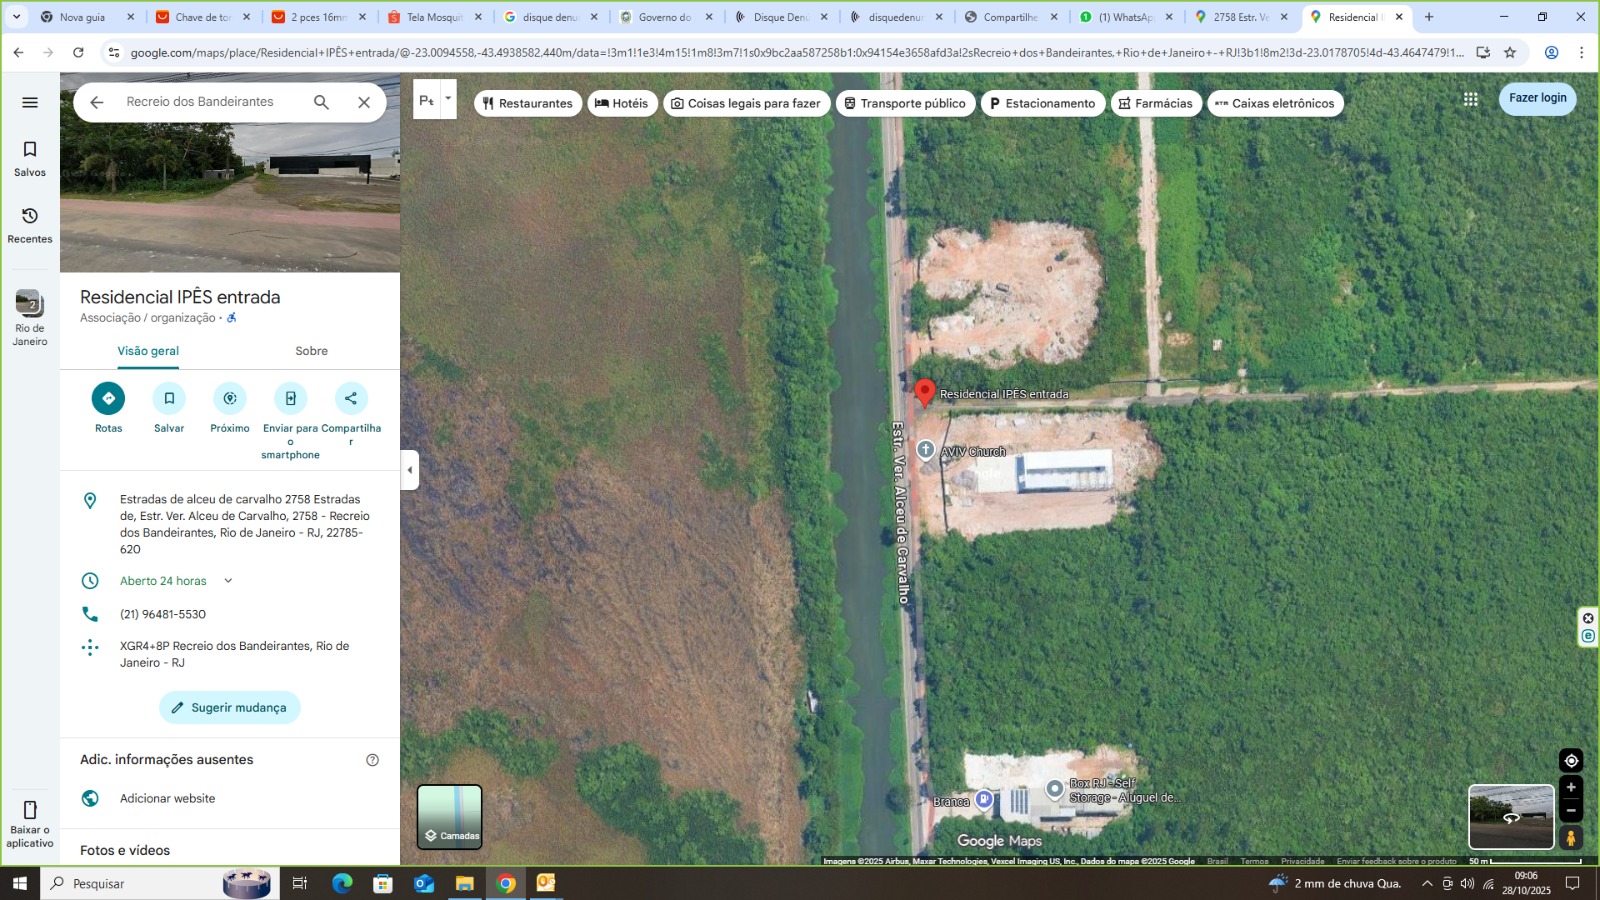Image resolution: width=1600 pixels, height=900 pixels.
Task: Toggle Camadas layer view thumbnail
Action: (450, 817)
